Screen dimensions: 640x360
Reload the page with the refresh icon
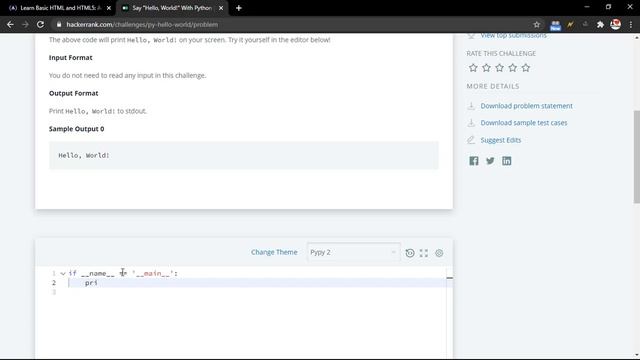(40, 24)
